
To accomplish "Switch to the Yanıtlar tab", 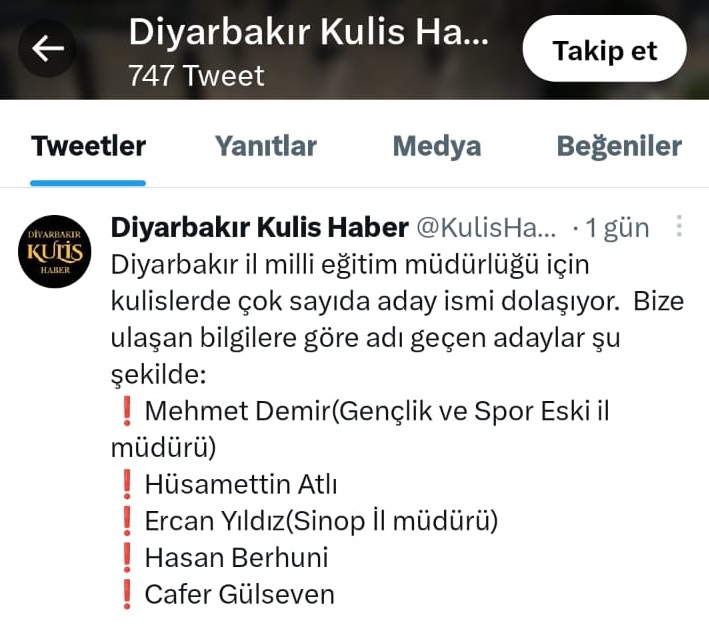I will 265,146.
